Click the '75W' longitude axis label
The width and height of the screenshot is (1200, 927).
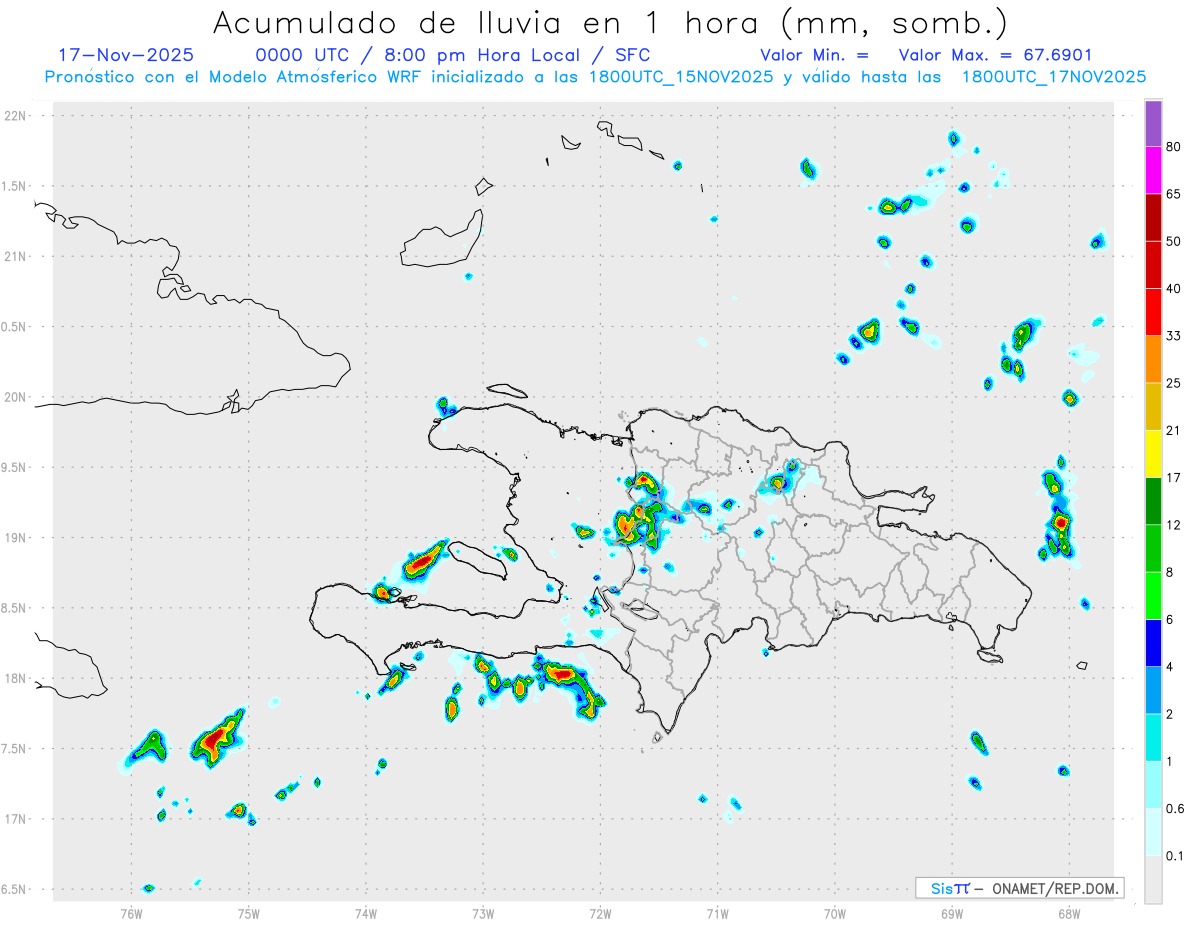(x=249, y=913)
